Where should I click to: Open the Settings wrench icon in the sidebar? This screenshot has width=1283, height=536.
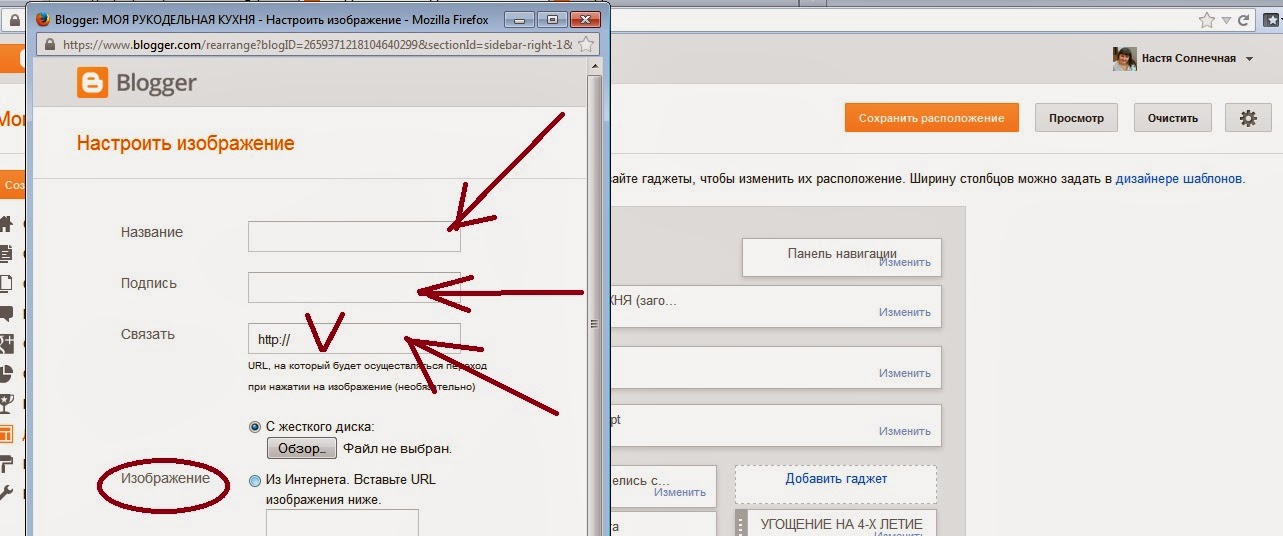(x=6, y=492)
